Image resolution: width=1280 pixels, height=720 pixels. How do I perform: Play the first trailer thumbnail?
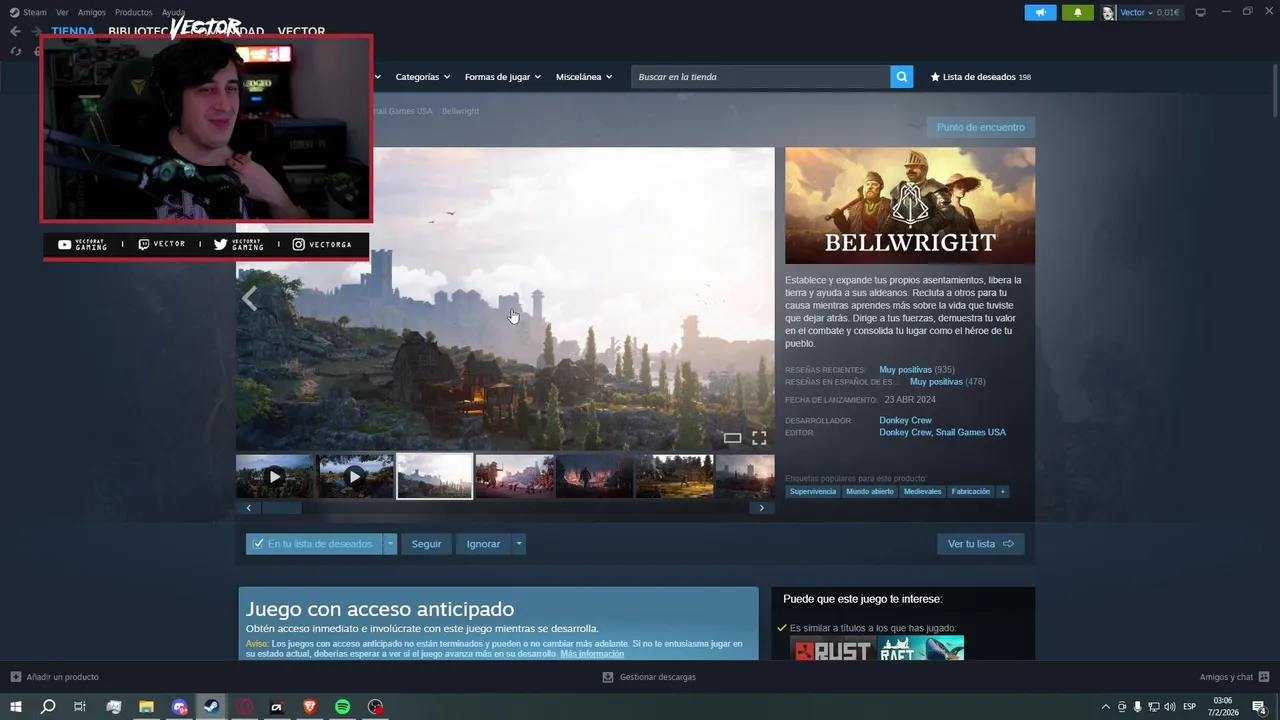click(275, 477)
